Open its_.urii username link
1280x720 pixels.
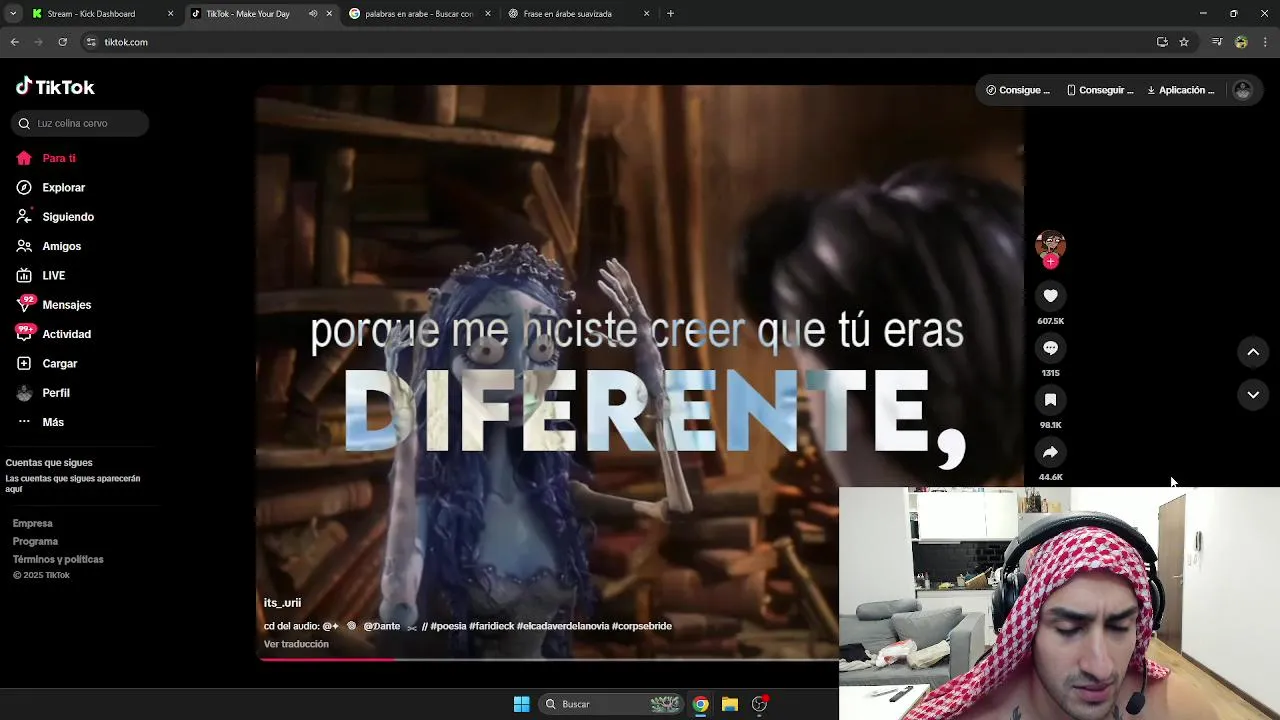click(282, 603)
